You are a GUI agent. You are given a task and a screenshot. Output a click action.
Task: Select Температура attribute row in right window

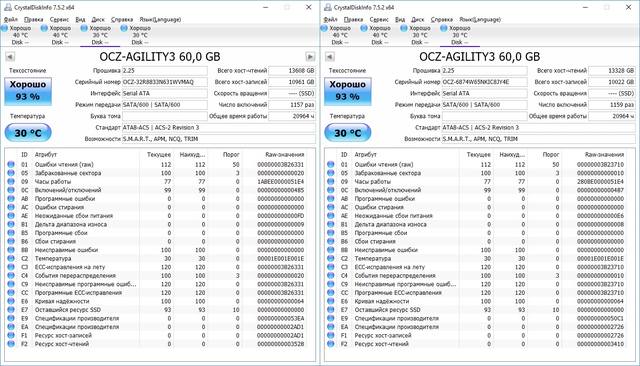tap(479, 258)
